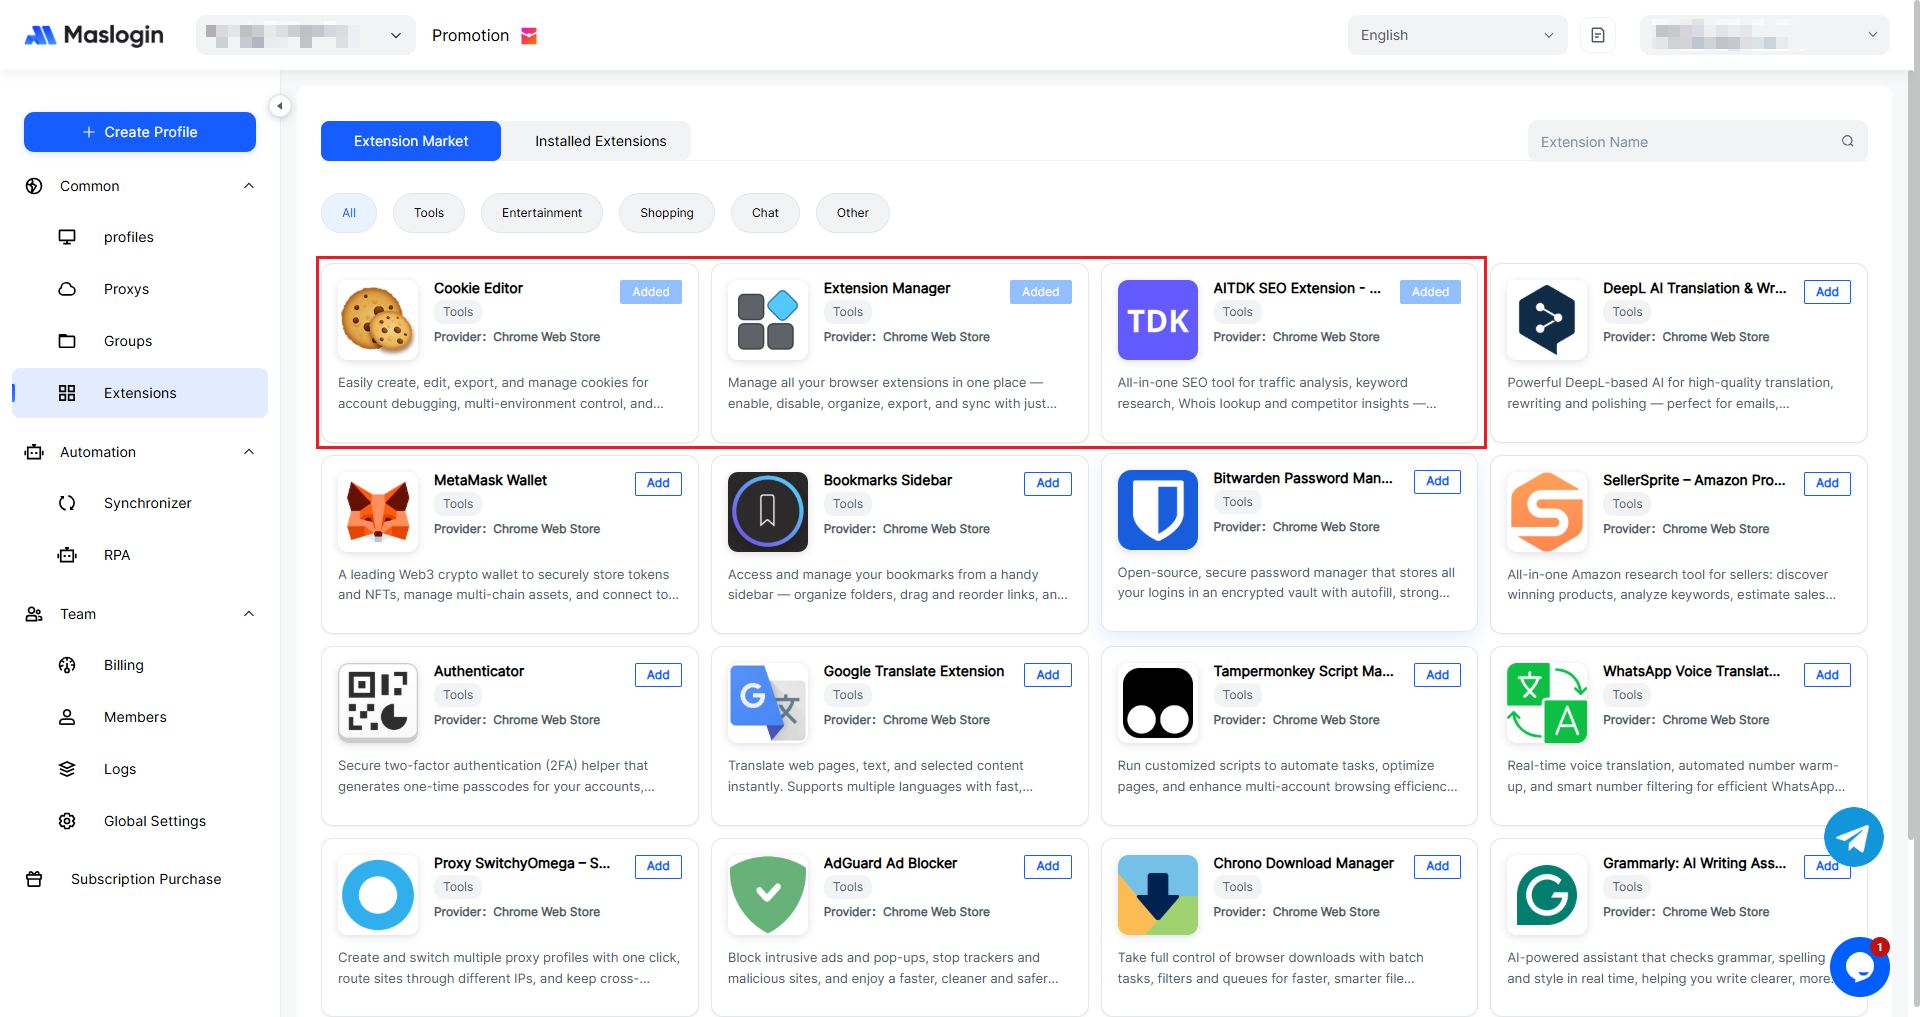Click the search magnifier icon
This screenshot has width=1920, height=1017.
1847,141
